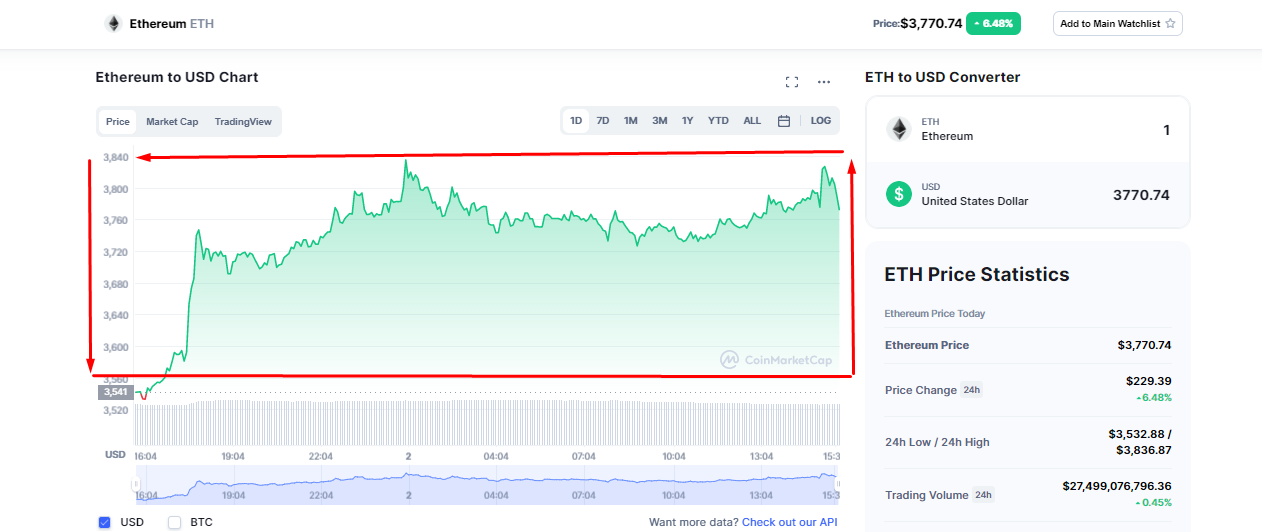Click the Ethereum Price value $3,770.74

1144,345
